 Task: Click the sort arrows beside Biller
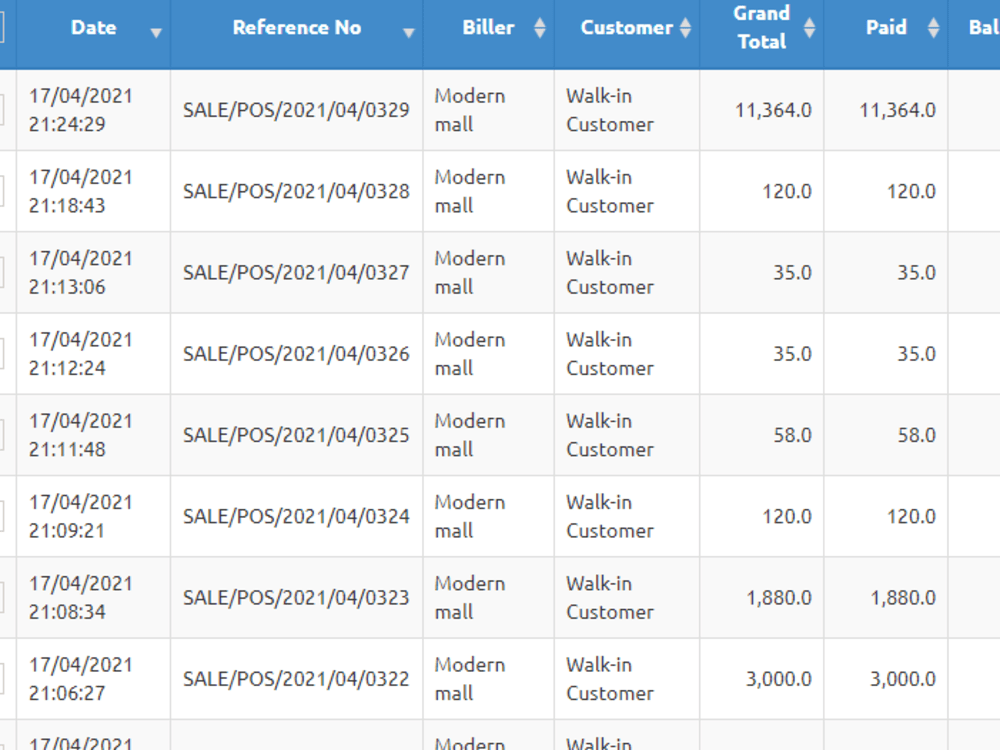pyautogui.click(x=540, y=27)
